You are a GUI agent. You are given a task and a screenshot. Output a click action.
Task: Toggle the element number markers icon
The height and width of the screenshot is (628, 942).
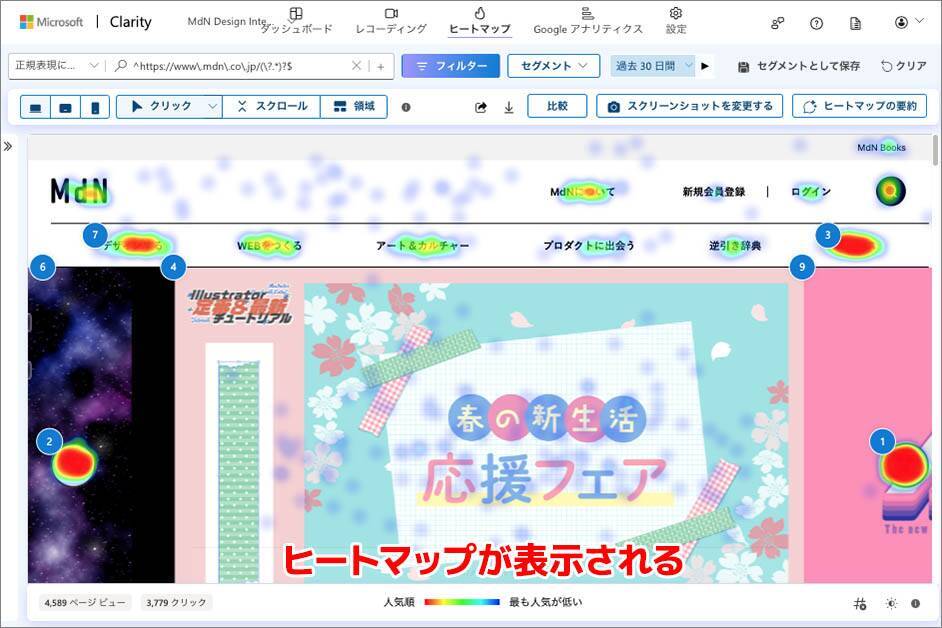click(x=860, y=603)
